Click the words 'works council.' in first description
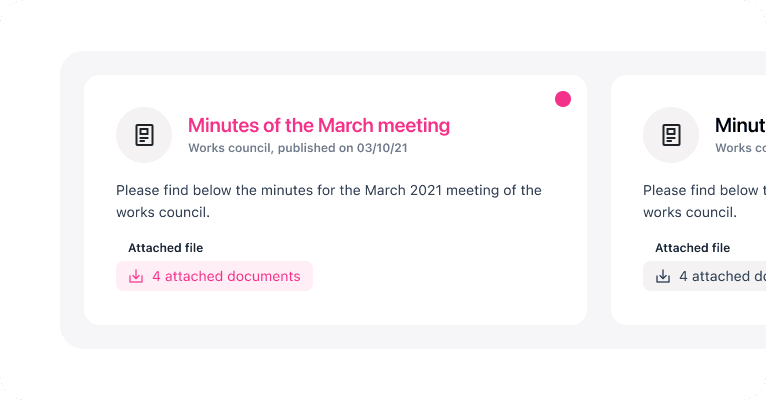 pyautogui.click(x=163, y=212)
